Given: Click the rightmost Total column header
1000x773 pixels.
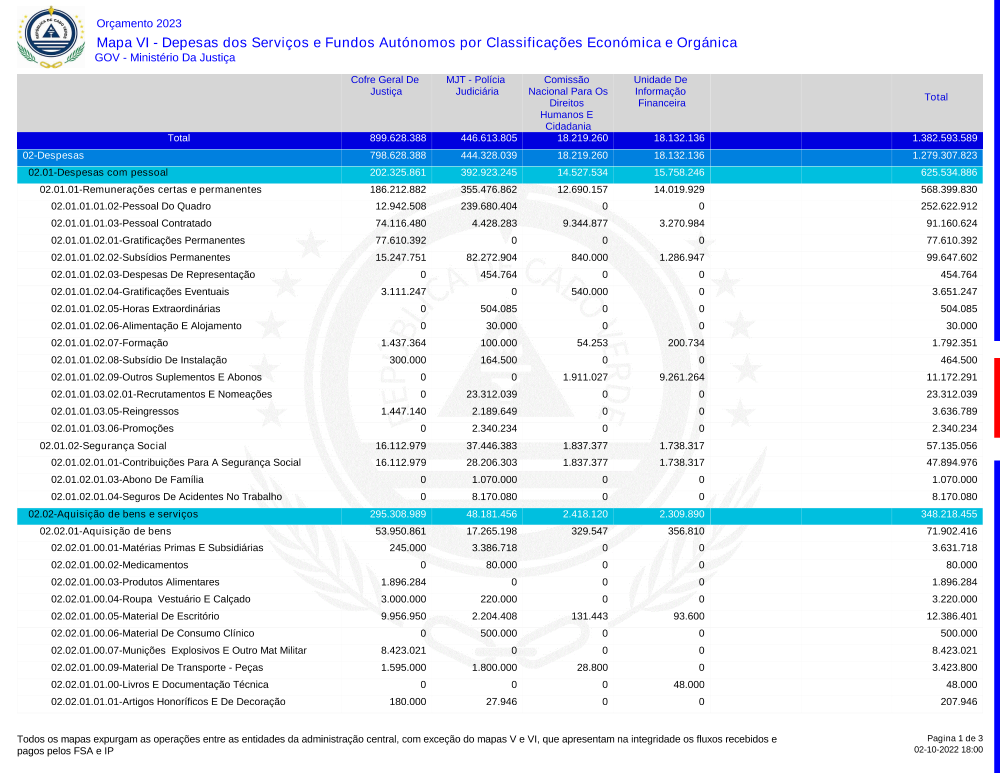Looking at the screenshot, I should [936, 97].
